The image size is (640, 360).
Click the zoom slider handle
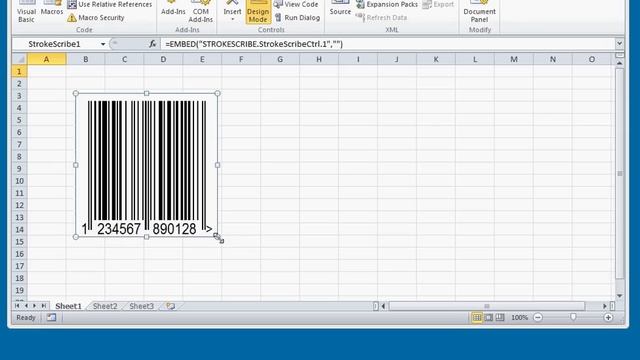click(573, 317)
